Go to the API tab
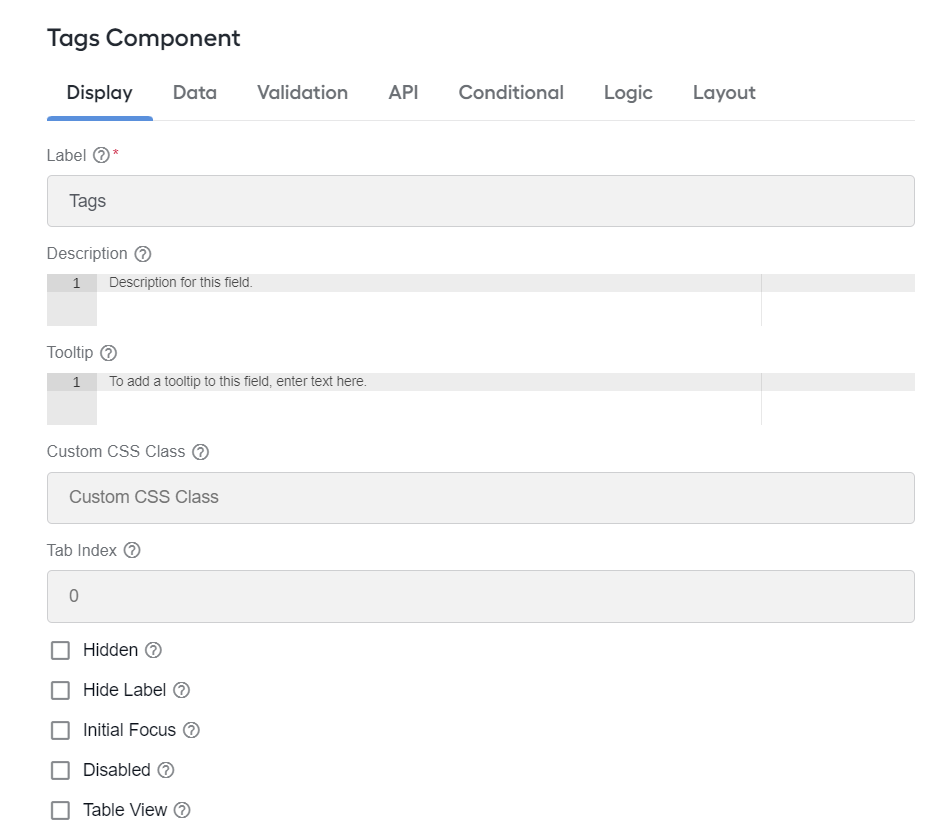 click(403, 93)
